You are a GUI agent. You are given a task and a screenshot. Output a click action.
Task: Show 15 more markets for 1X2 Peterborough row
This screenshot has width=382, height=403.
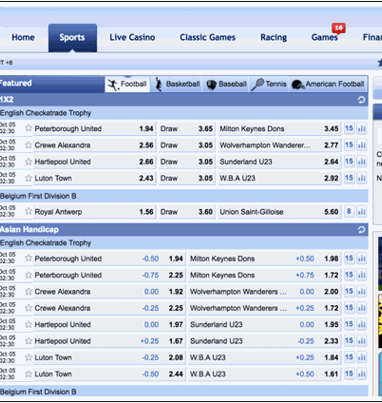pyautogui.click(x=349, y=129)
